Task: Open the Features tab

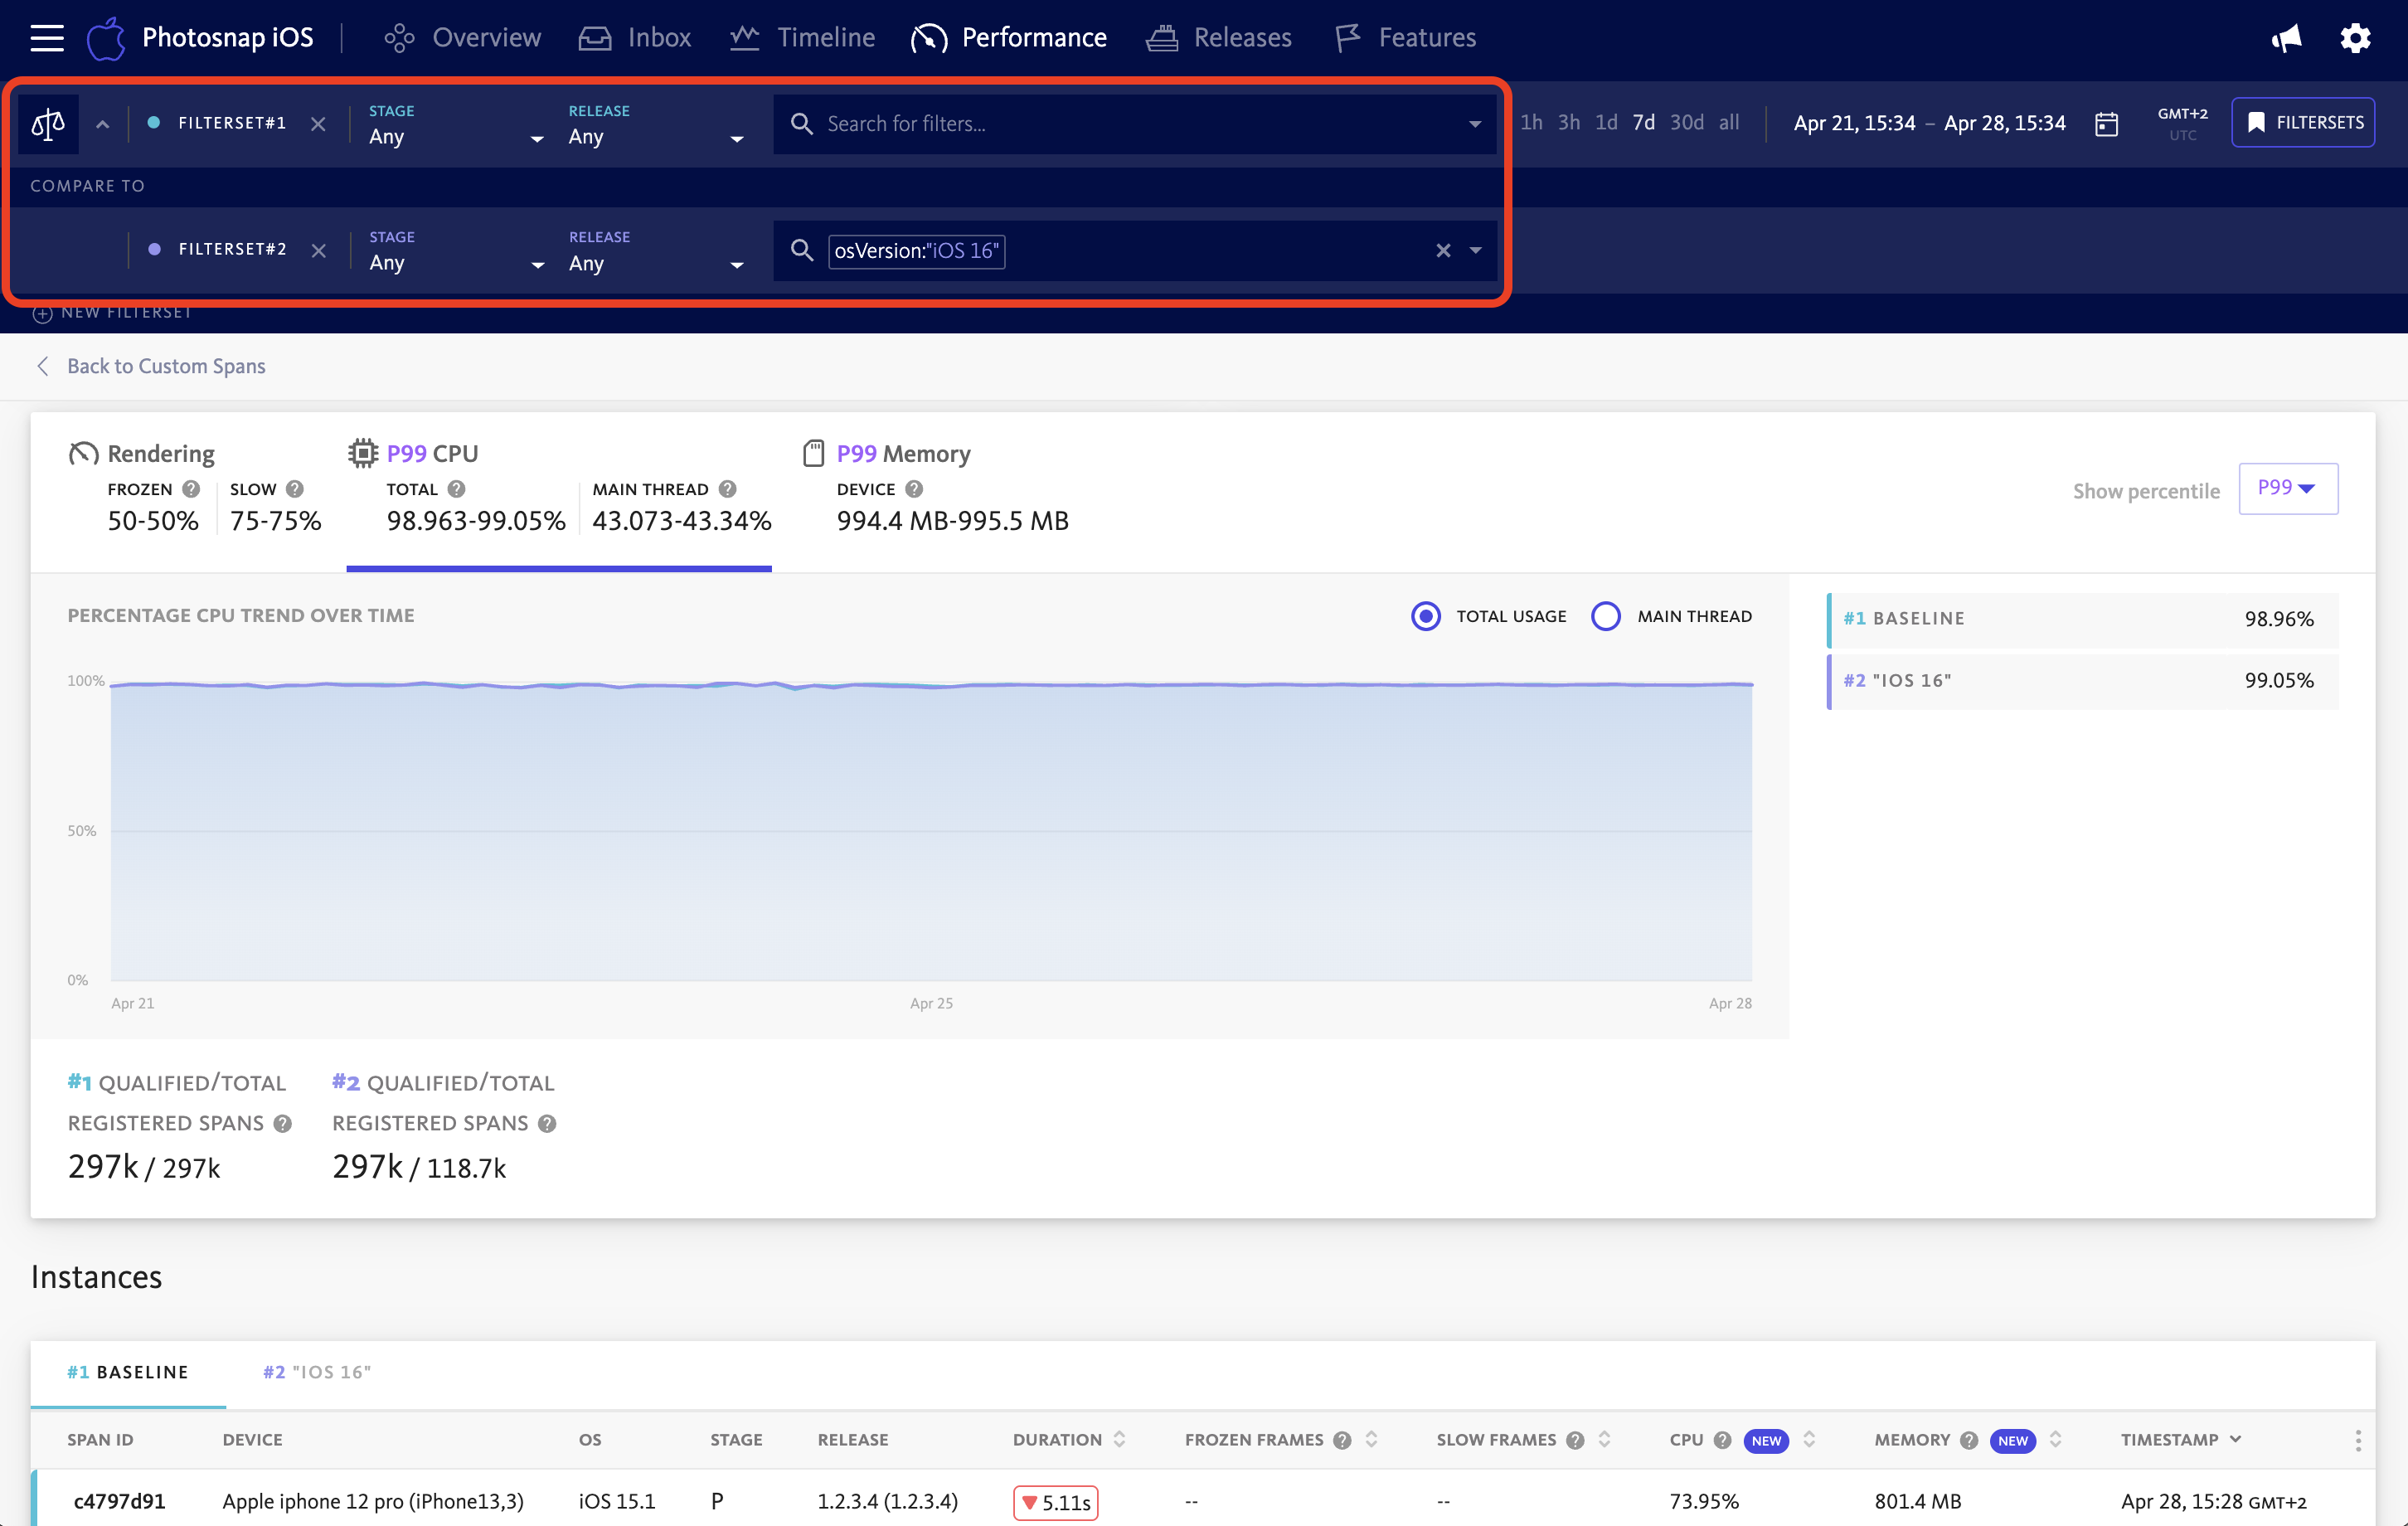Action: tap(1406, 38)
